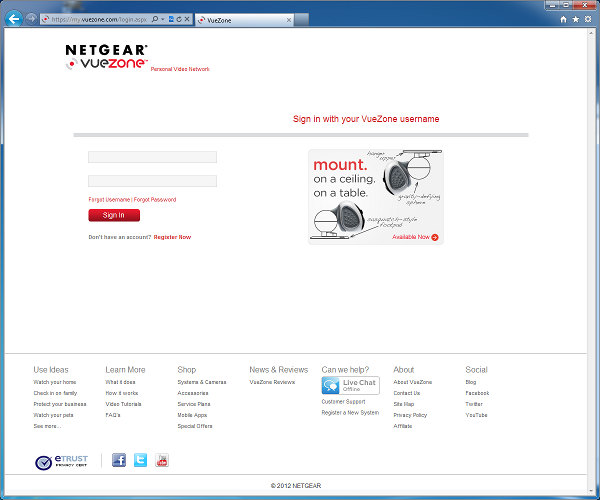Start Live Chat via chat bubble button
Screen dimensions: 600x500
(x=351, y=385)
